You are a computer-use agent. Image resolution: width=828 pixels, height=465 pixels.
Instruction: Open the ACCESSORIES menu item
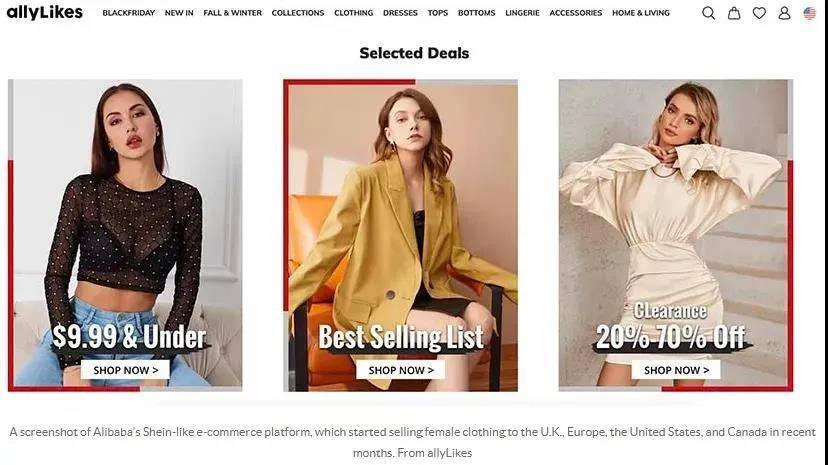coord(576,13)
